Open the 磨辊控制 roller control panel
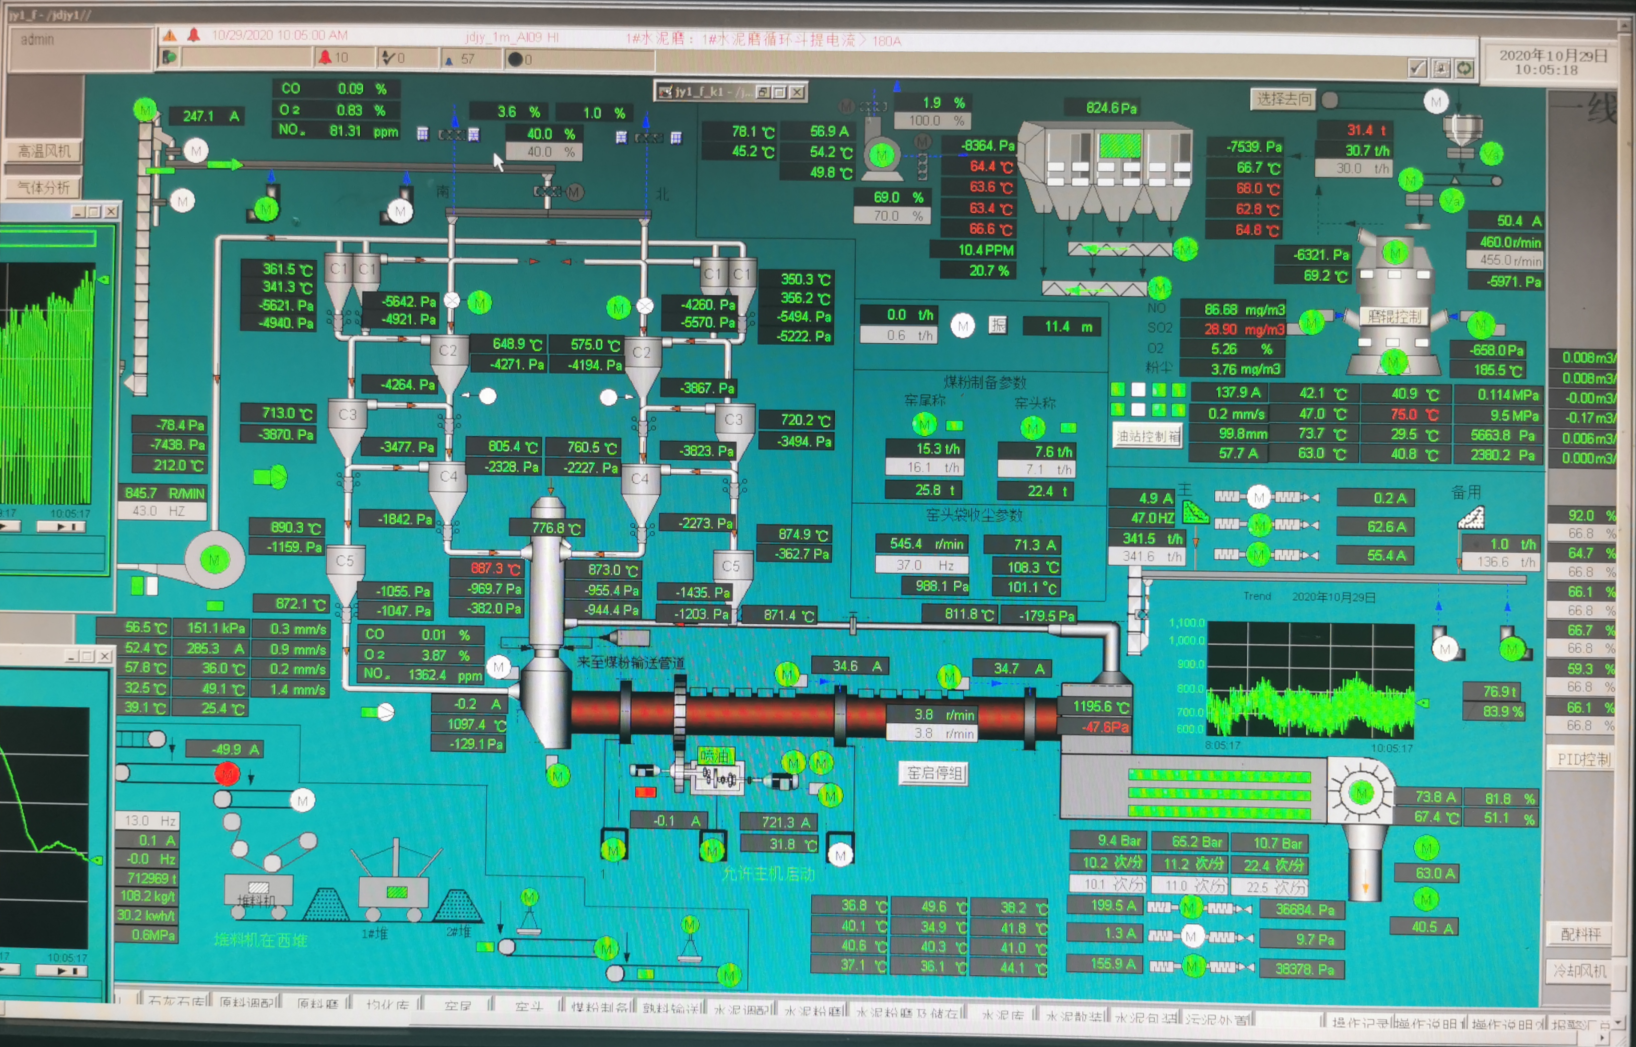The image size is (1636, 1047). [x=1394, y=317]
